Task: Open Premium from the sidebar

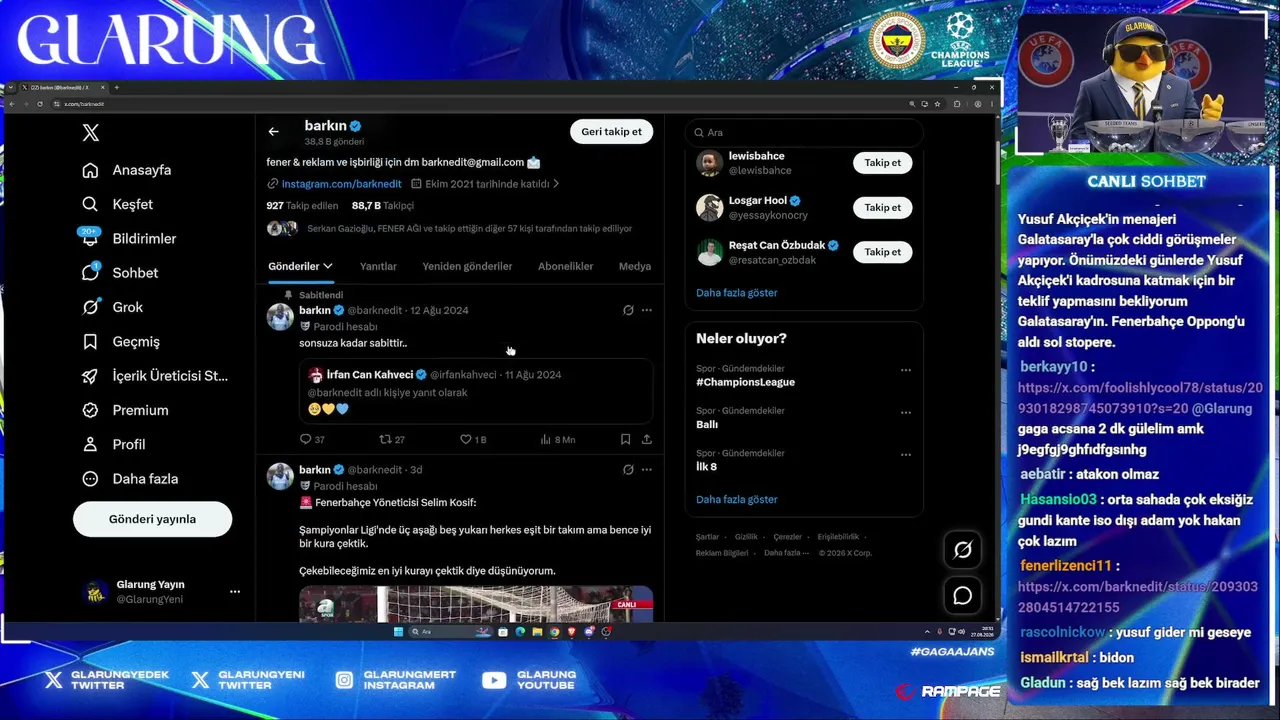Action: click(125, 410)
